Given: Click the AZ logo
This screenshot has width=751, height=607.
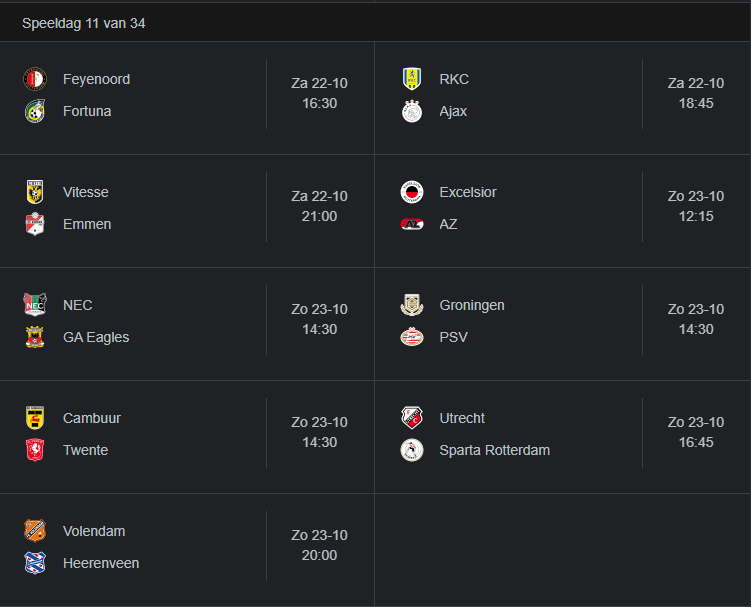Looking at the screenshot, I should point(411,224).
